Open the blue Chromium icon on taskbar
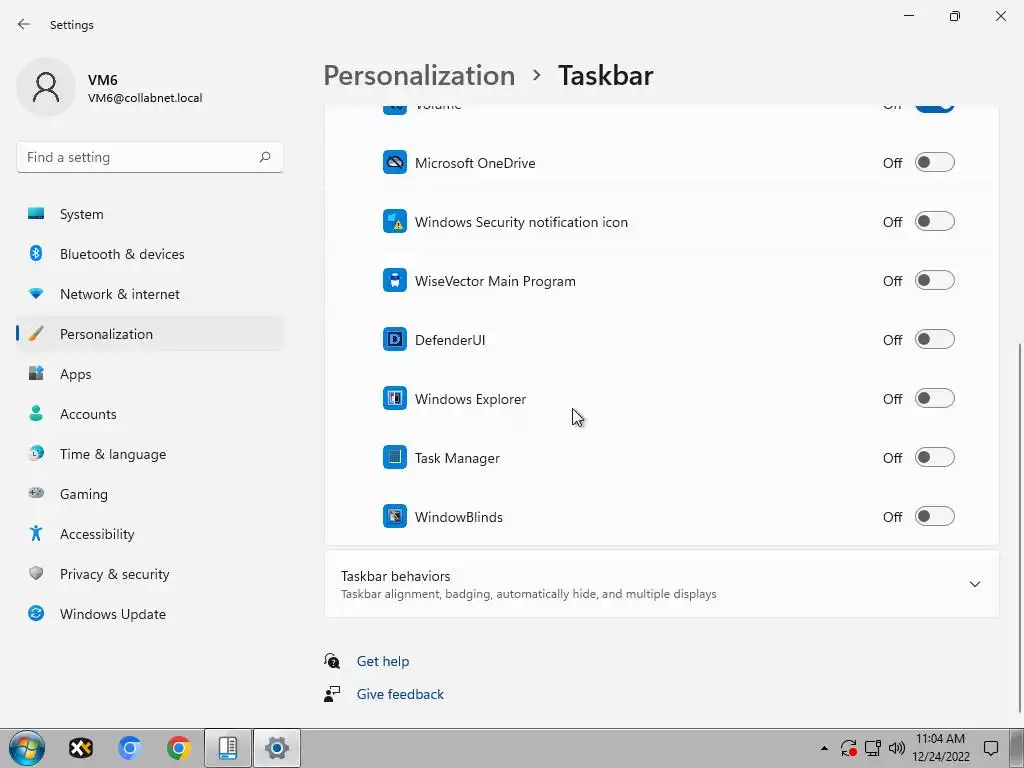This screenshot has height=768, width=1024. coord(129,748)
